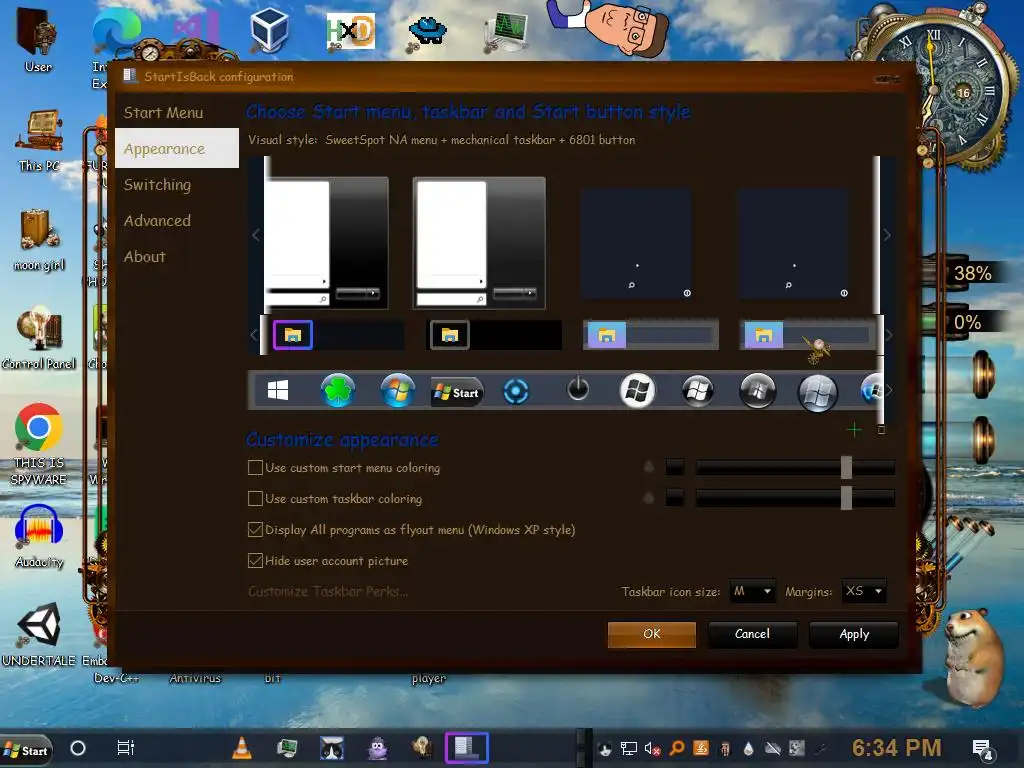Select the green clover start button

pyautogui.click(x=338, y=391)
